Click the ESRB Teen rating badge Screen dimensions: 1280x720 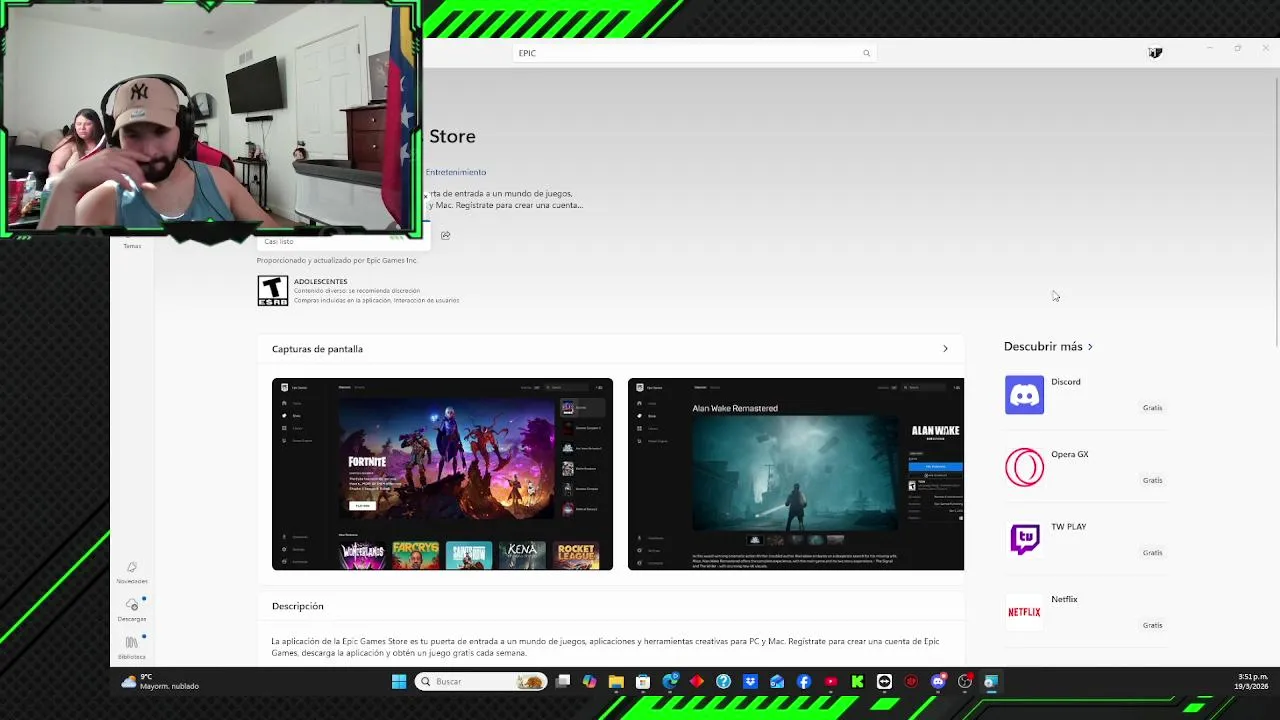(x=273, y=291)
